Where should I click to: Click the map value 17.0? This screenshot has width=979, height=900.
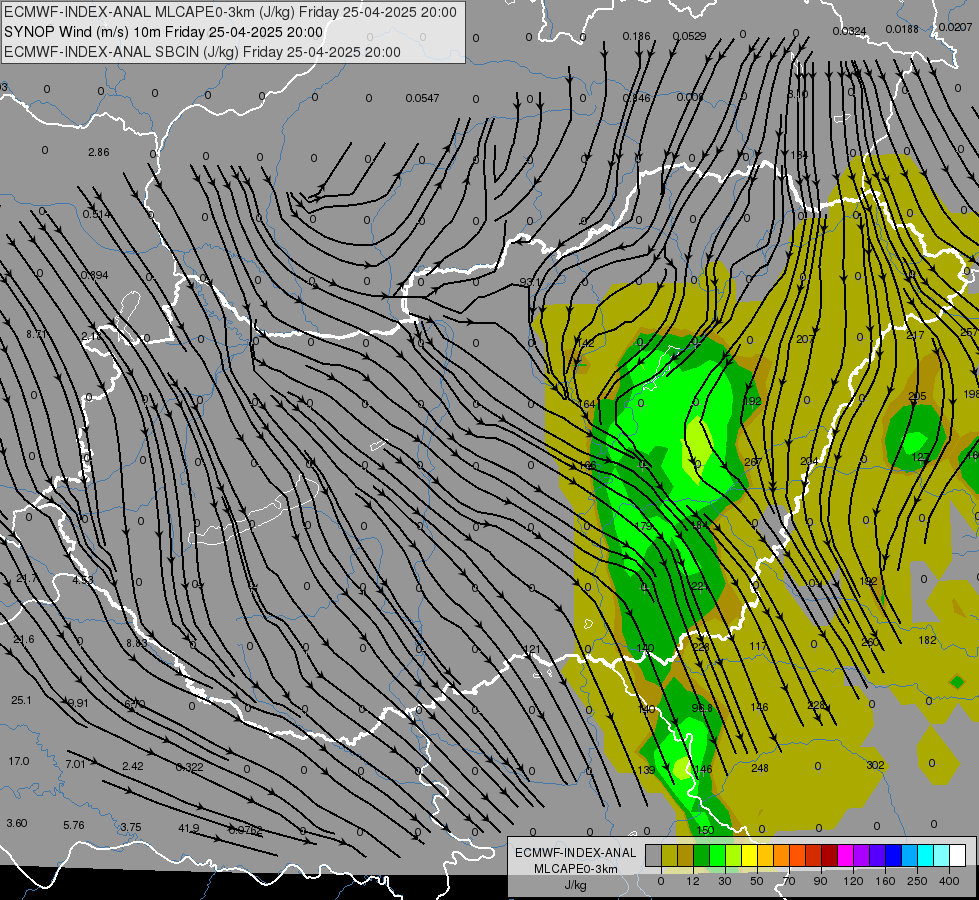click(19, 761)
